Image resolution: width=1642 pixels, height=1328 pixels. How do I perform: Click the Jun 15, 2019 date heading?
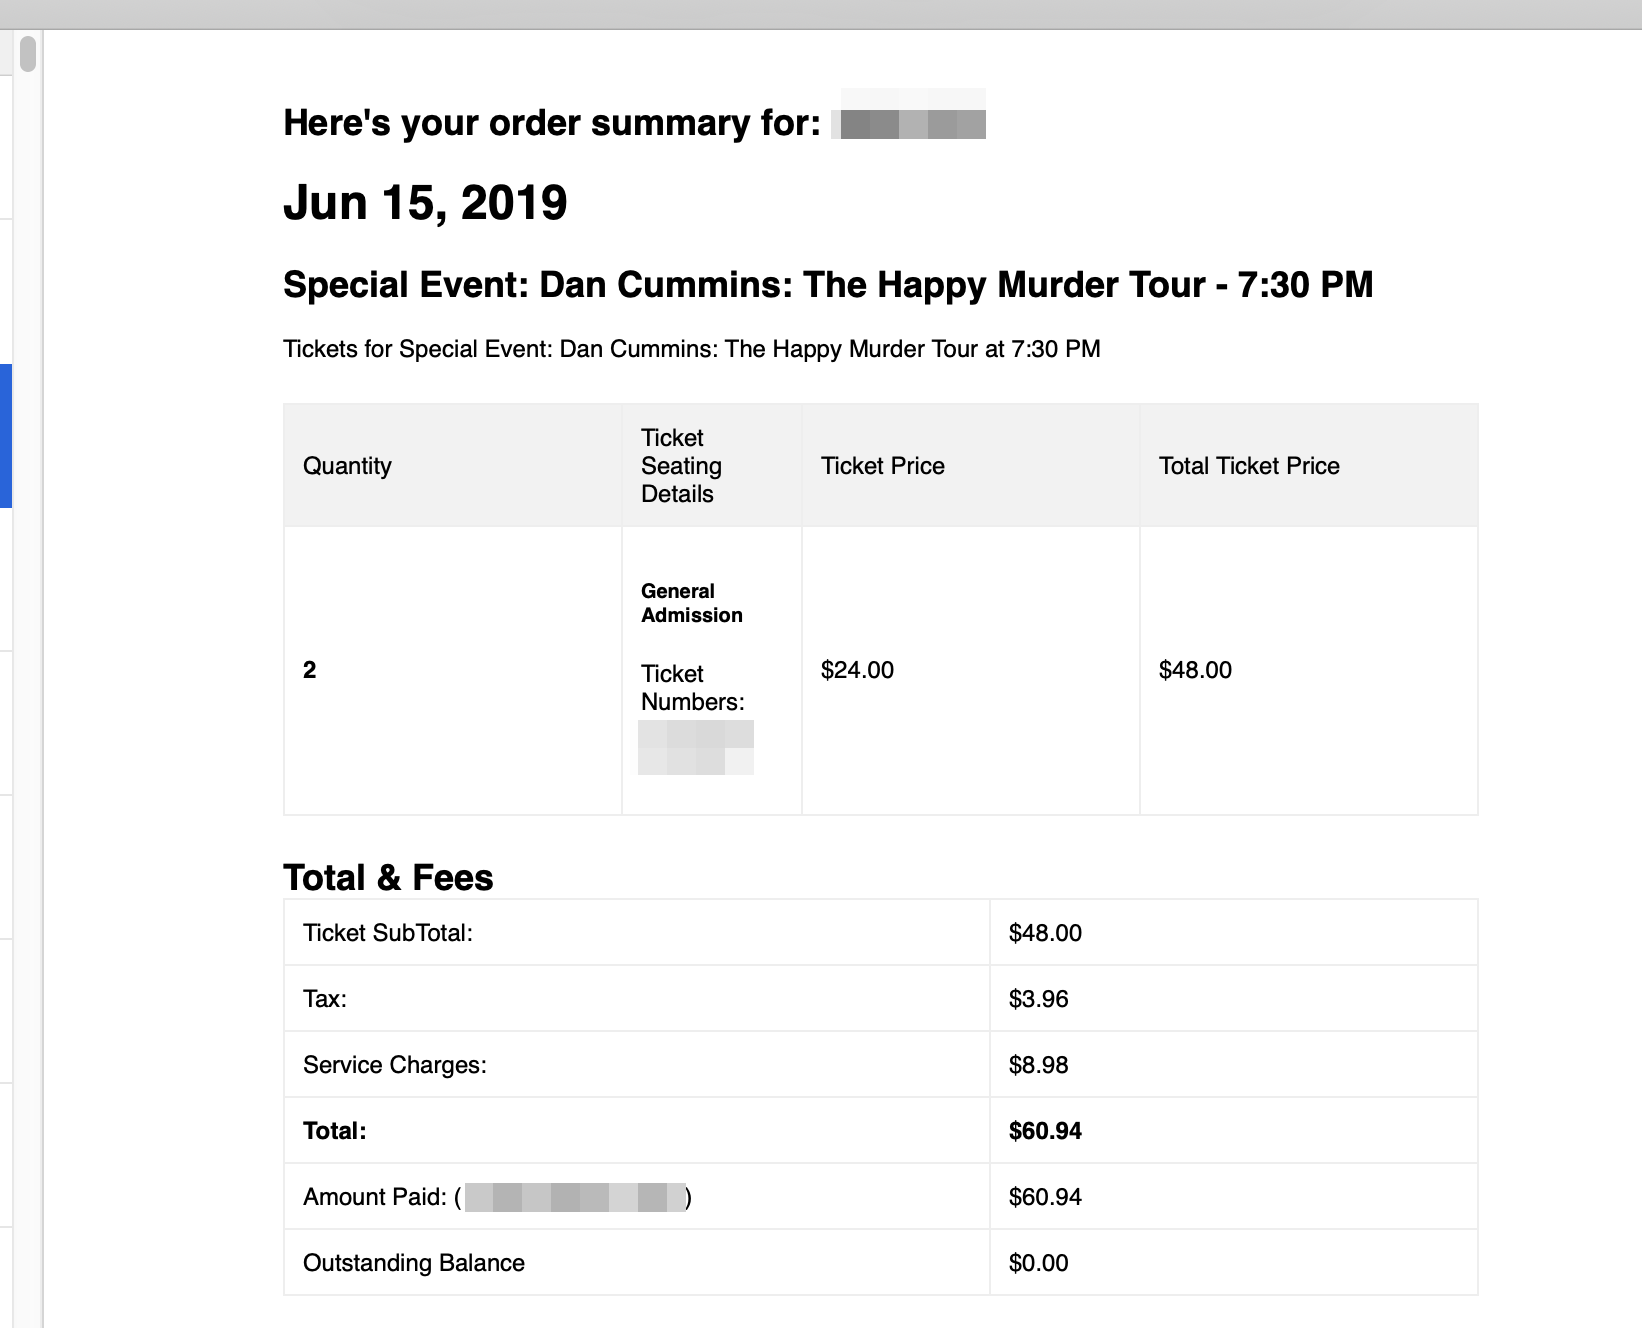(425, 203)
